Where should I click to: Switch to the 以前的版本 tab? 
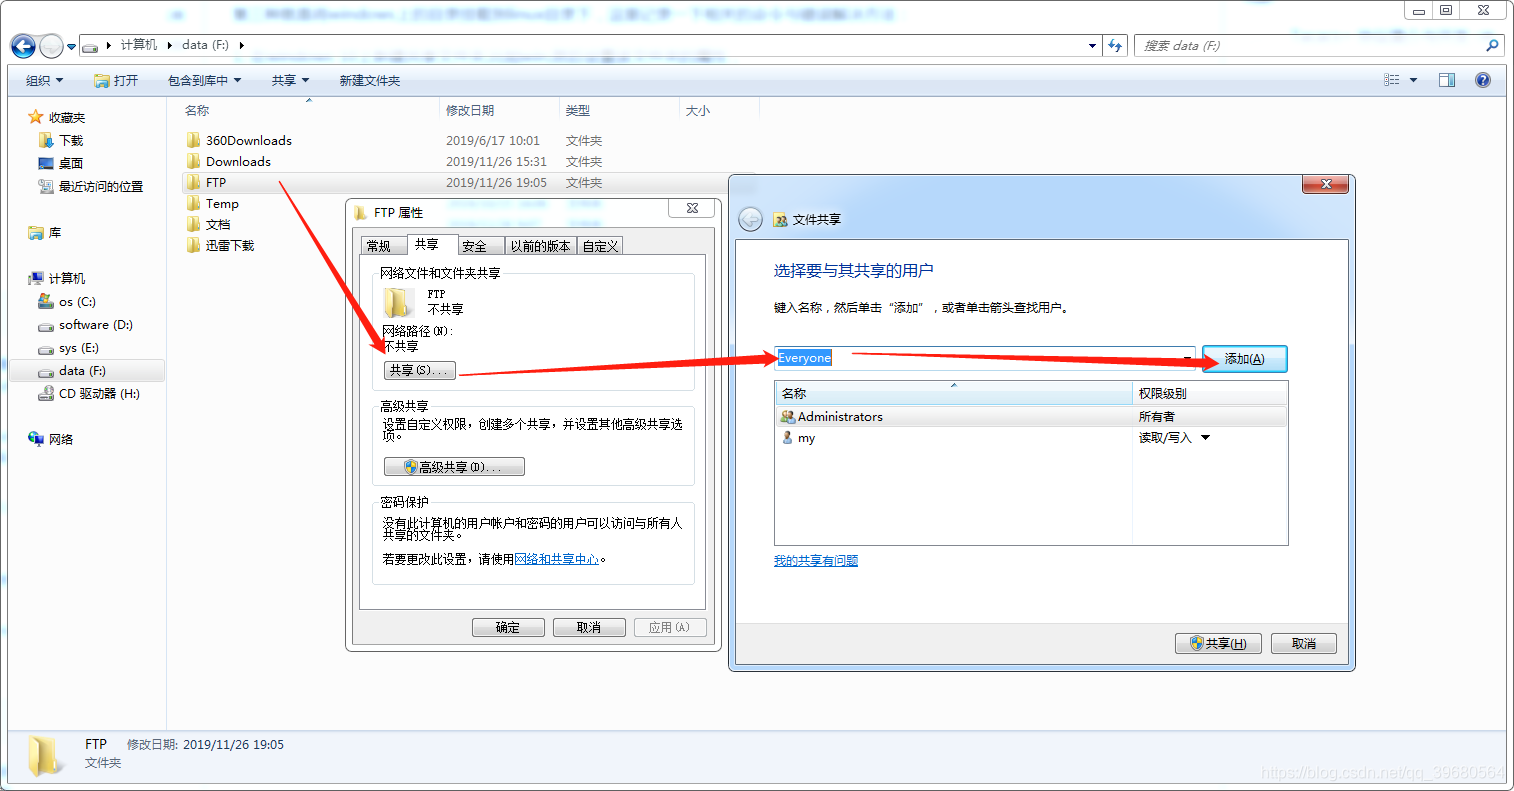point(540,246)
